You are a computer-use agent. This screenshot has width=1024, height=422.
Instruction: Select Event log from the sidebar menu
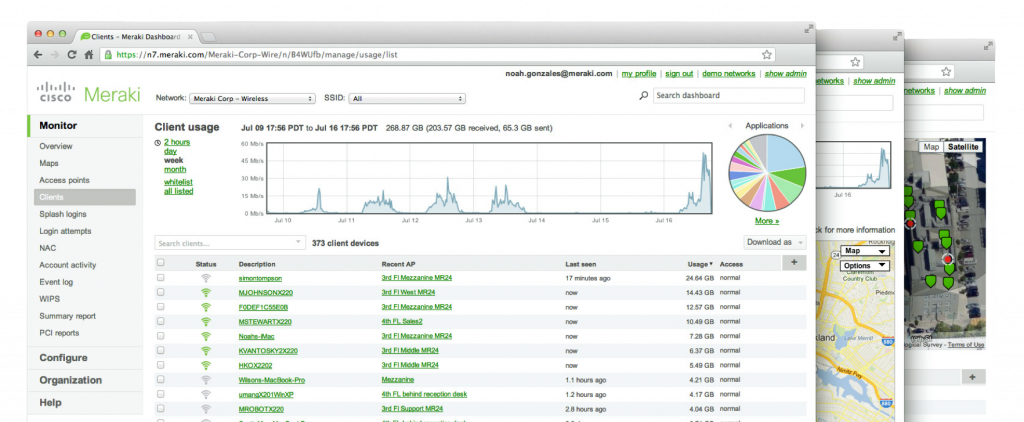click(x=56, y=282)
